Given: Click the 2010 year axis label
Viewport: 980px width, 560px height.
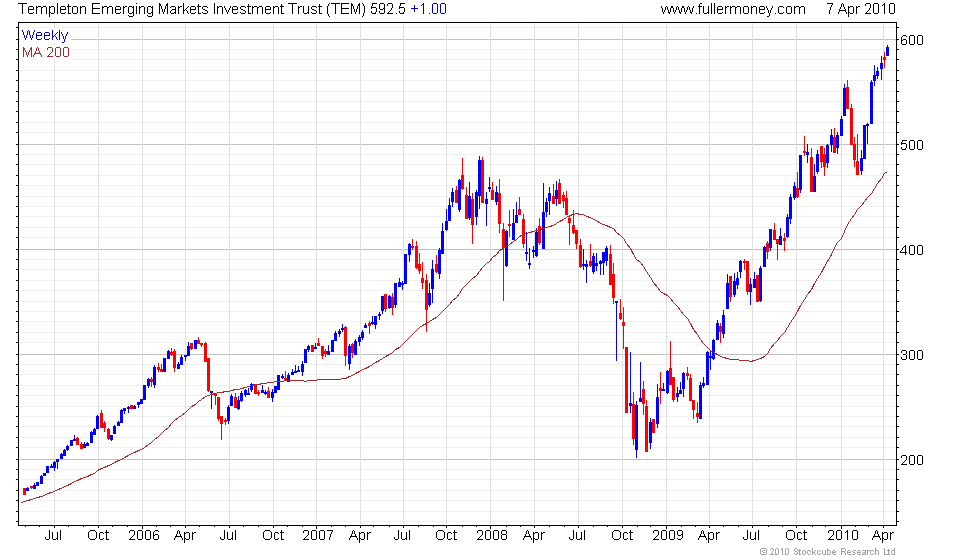Looking at the screenshot, I should (842, 535).
